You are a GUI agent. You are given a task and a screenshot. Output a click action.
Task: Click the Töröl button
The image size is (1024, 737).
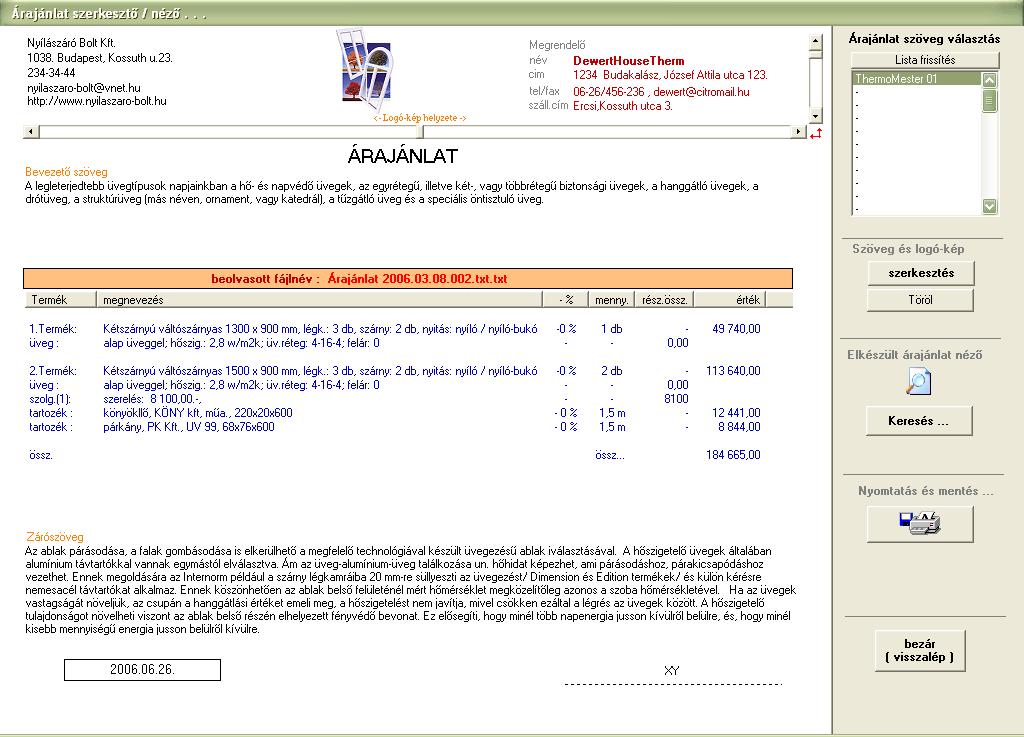pyautogui.click(x=920, y=300)
